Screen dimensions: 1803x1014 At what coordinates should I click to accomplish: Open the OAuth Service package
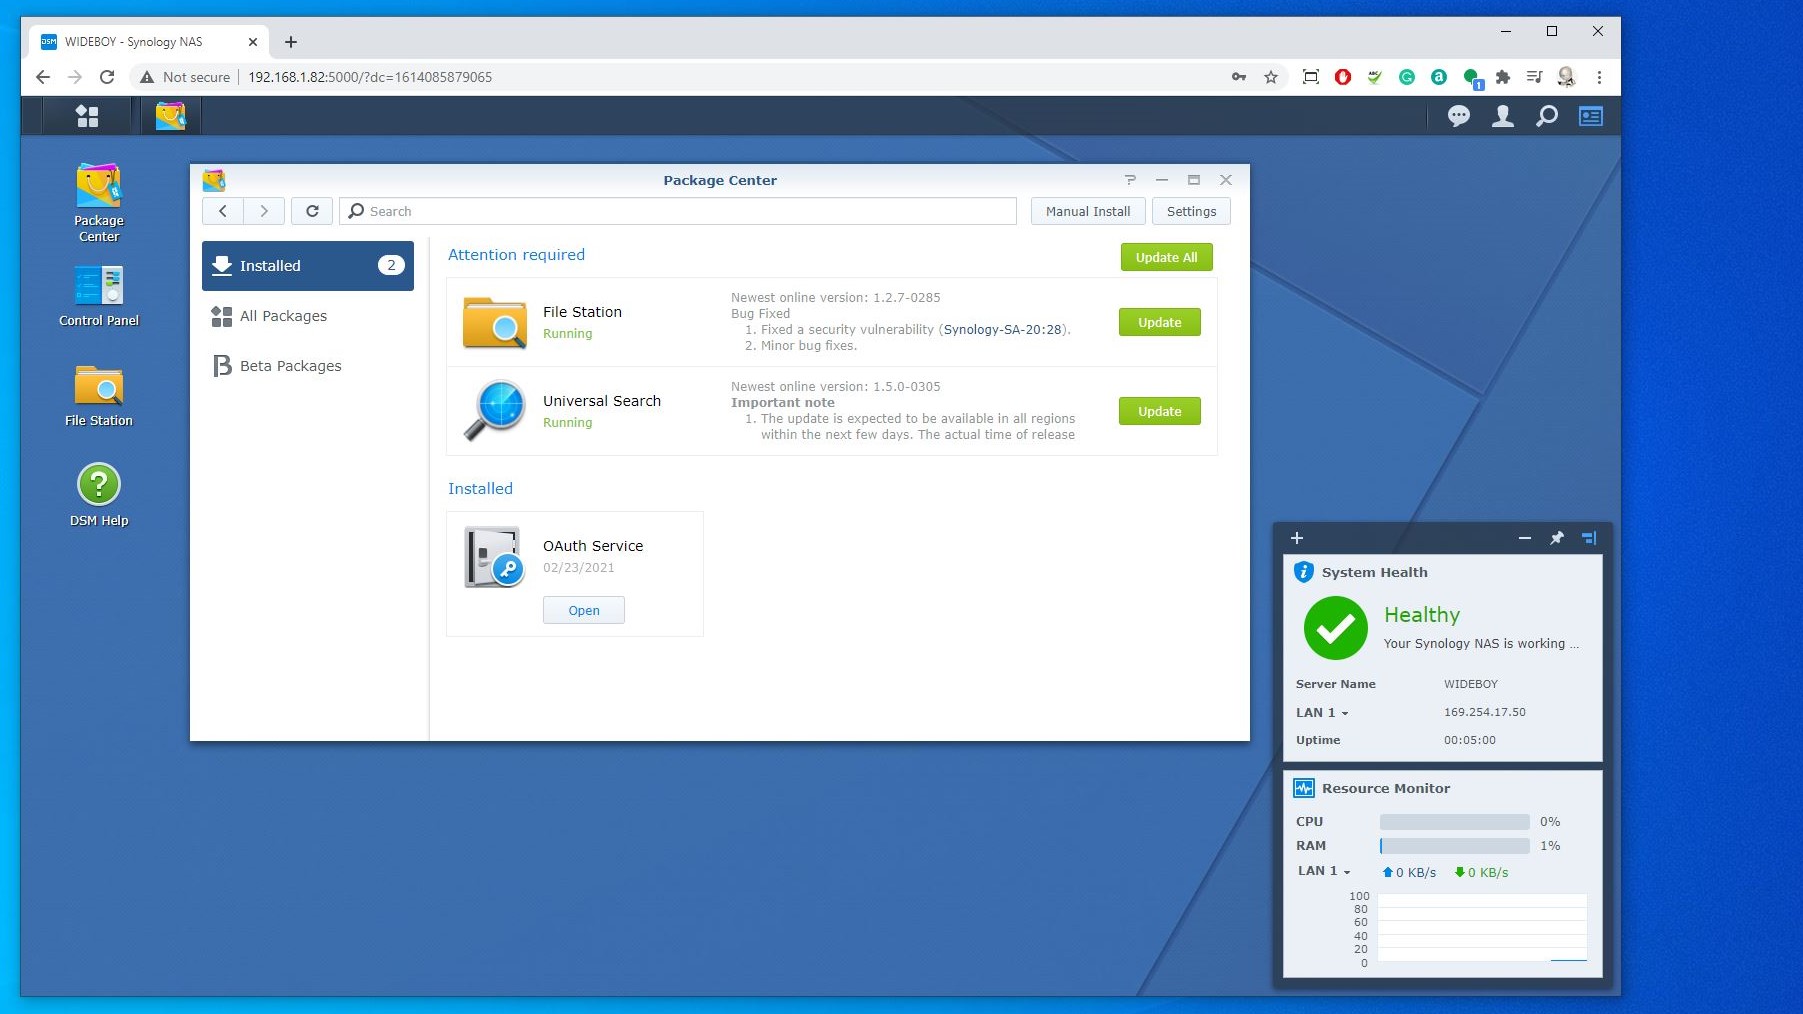[x=584, y=610]
